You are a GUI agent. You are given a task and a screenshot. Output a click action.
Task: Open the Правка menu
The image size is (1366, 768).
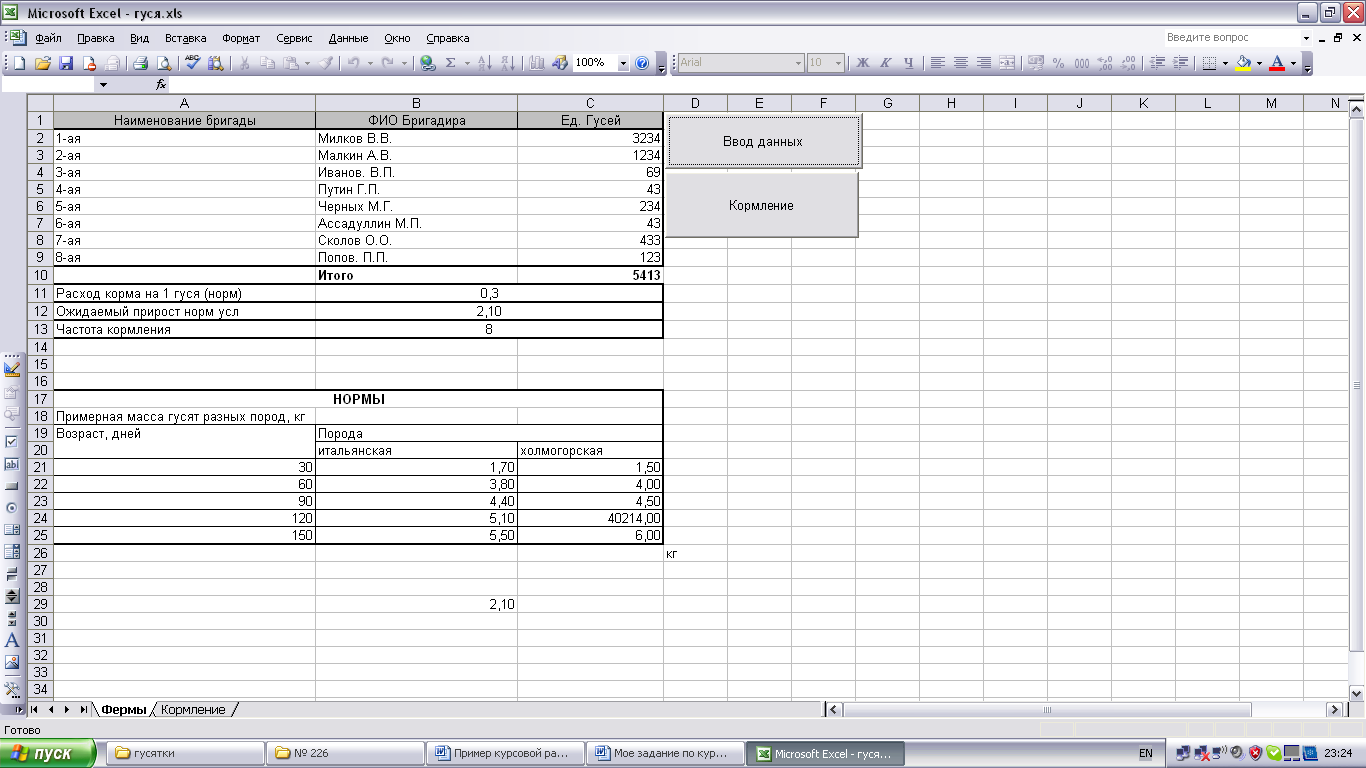point(96,38)
